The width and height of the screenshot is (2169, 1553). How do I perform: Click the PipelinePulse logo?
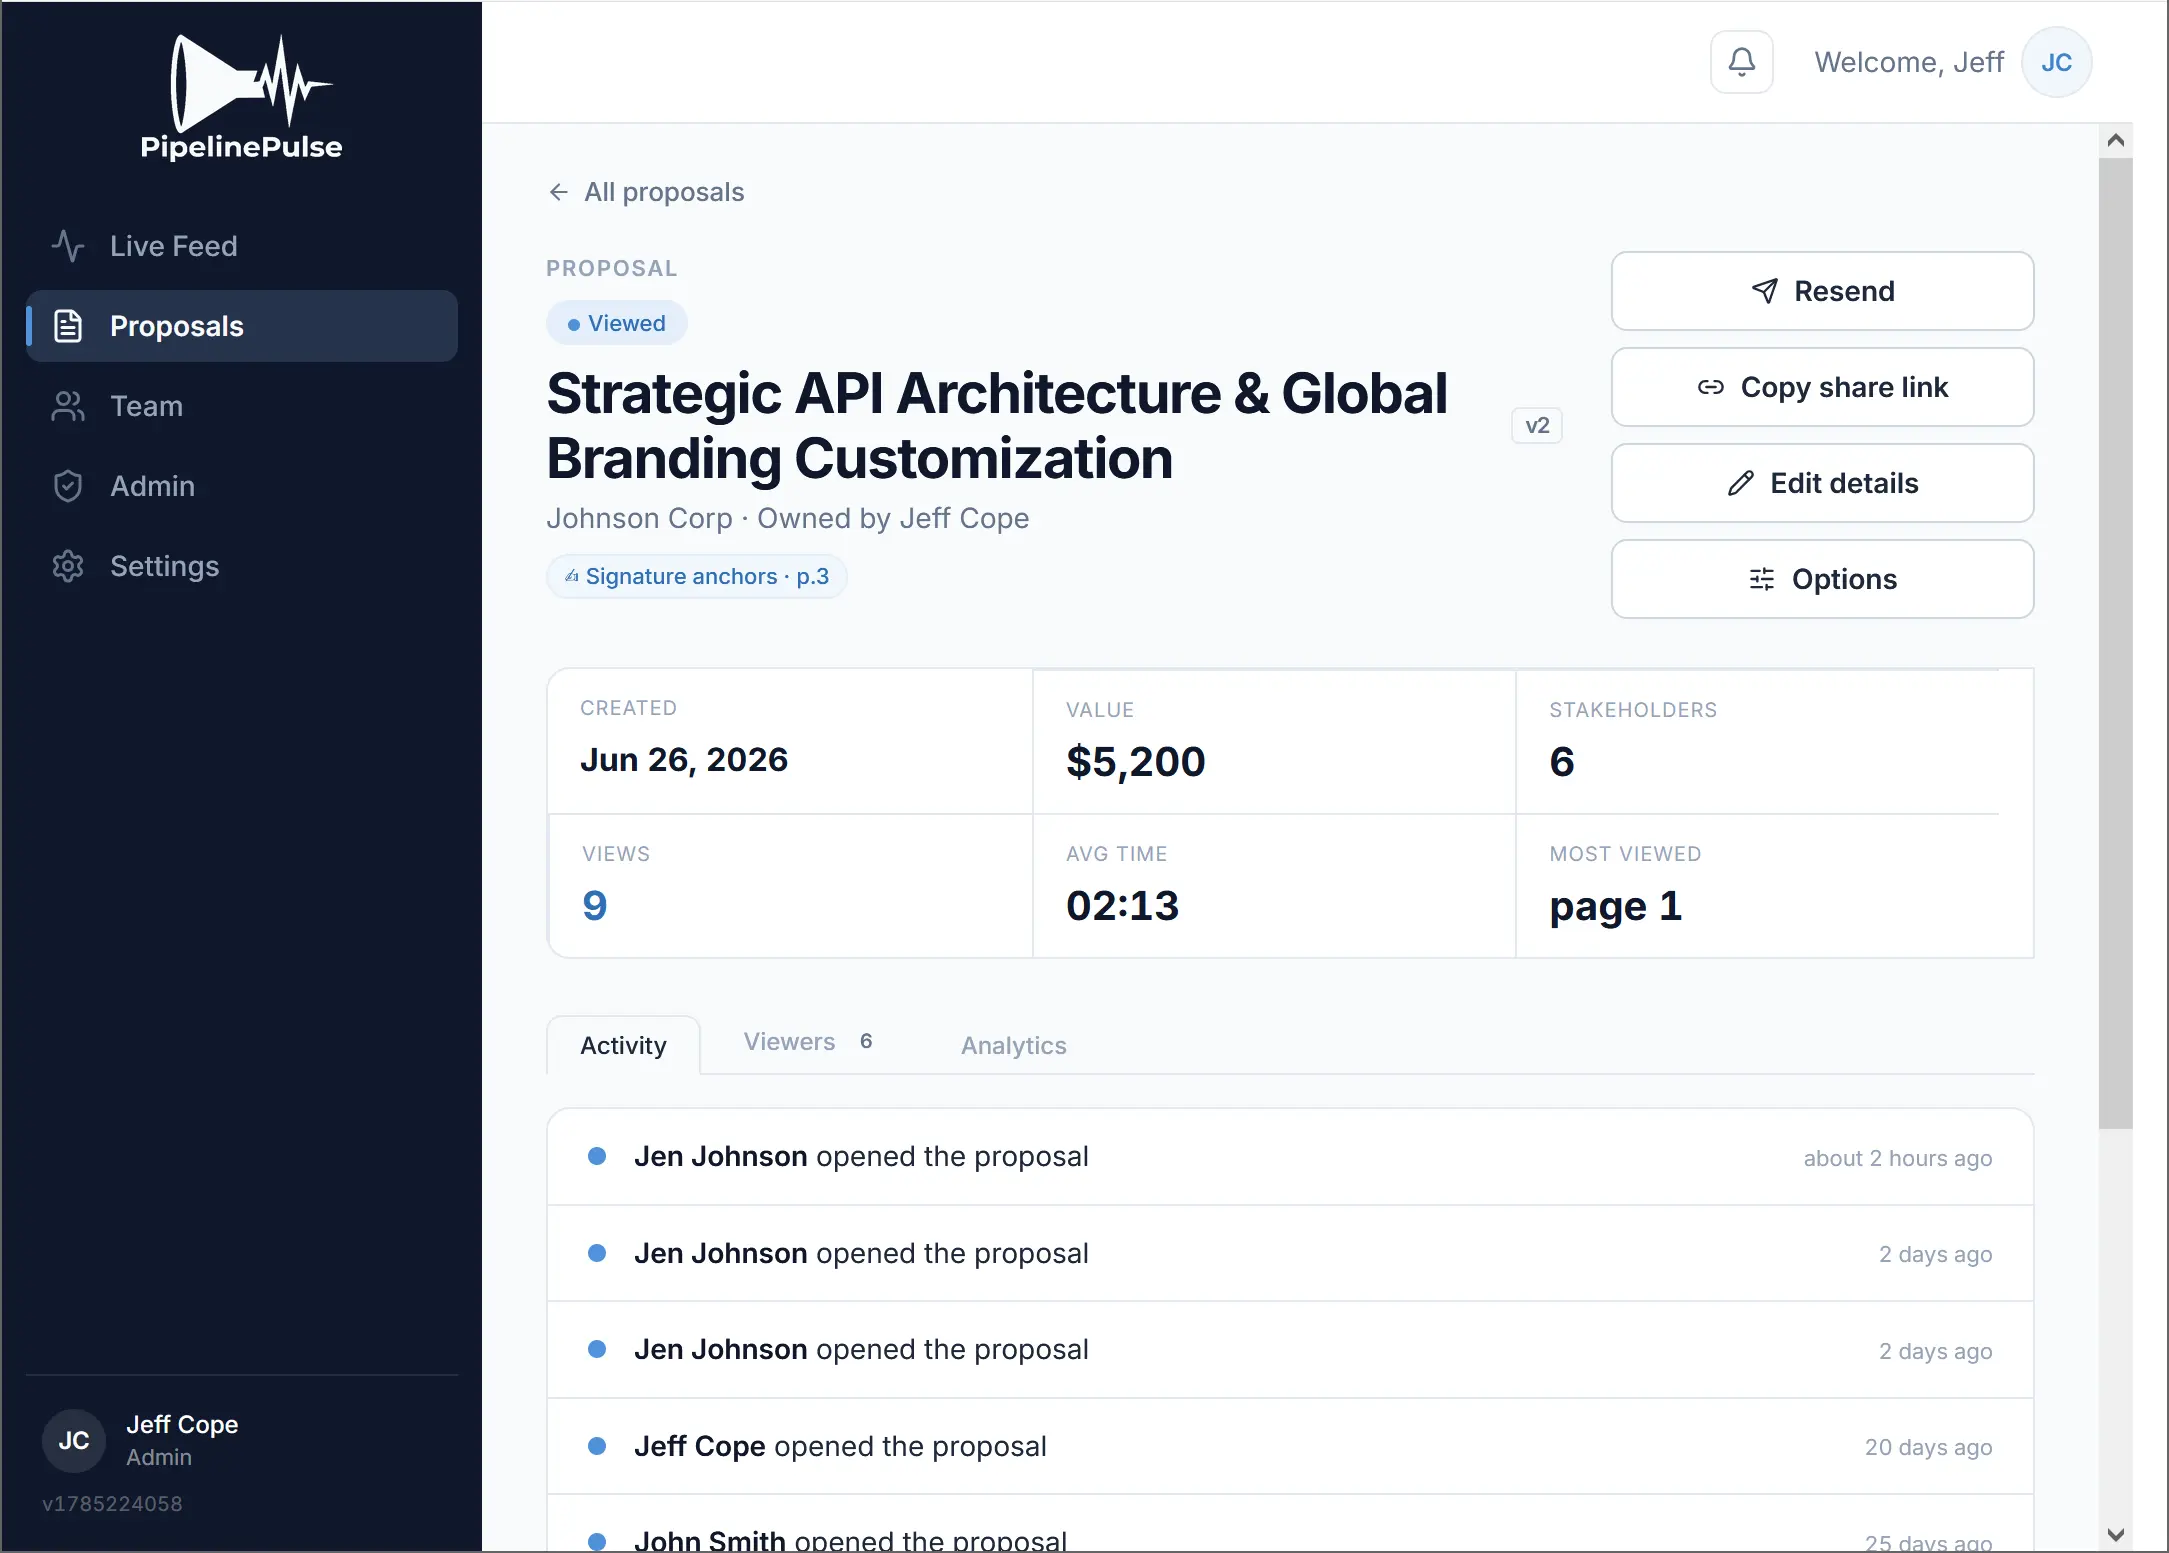coord(241,97)
